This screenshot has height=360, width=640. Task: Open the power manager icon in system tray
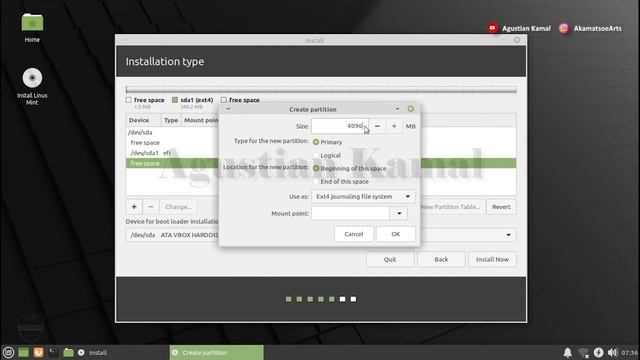[598, 353]
